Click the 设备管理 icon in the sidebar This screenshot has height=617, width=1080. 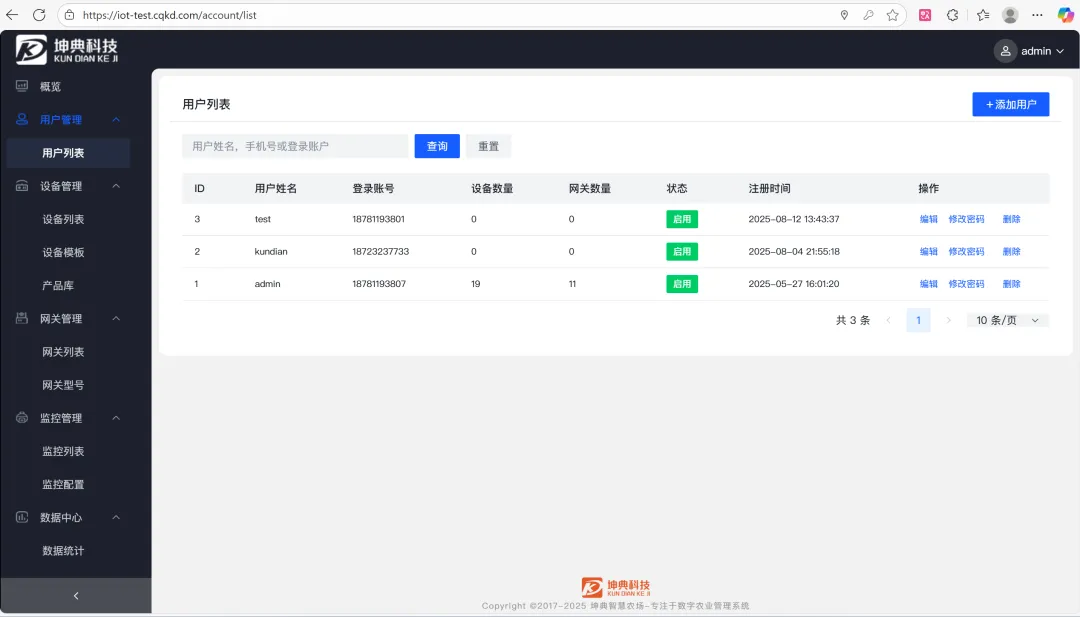22,186
